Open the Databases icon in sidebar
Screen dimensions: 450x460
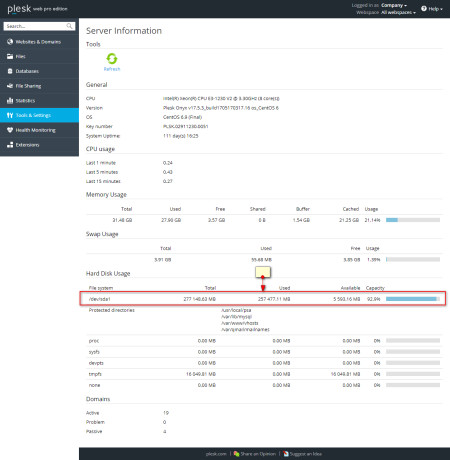[x=10, y=71]
